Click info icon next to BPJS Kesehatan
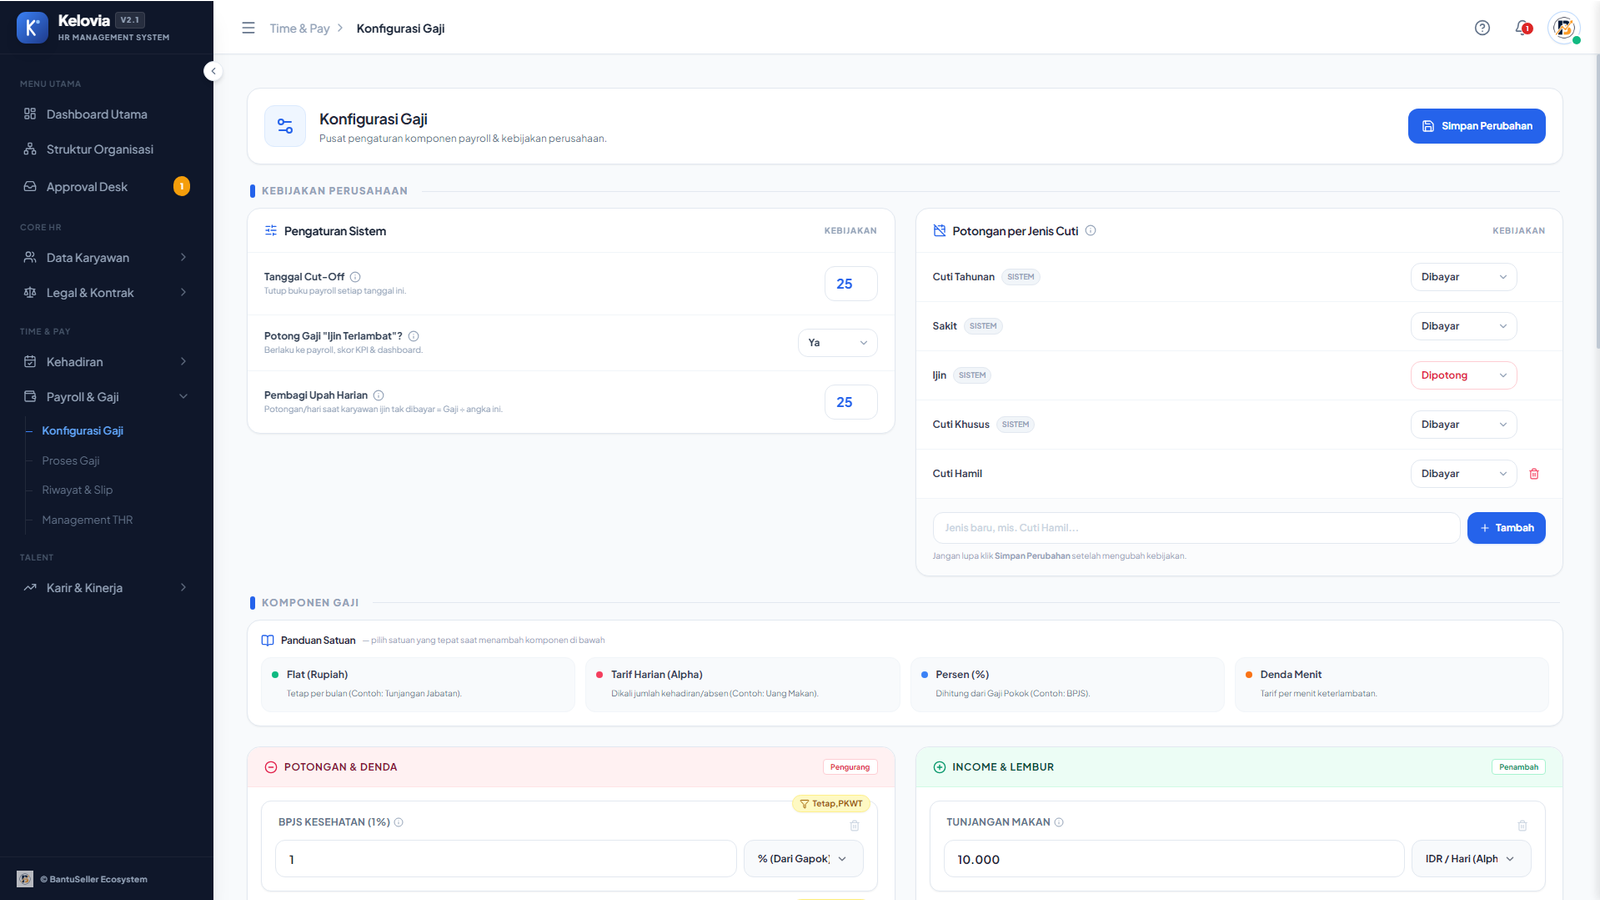 398,822
